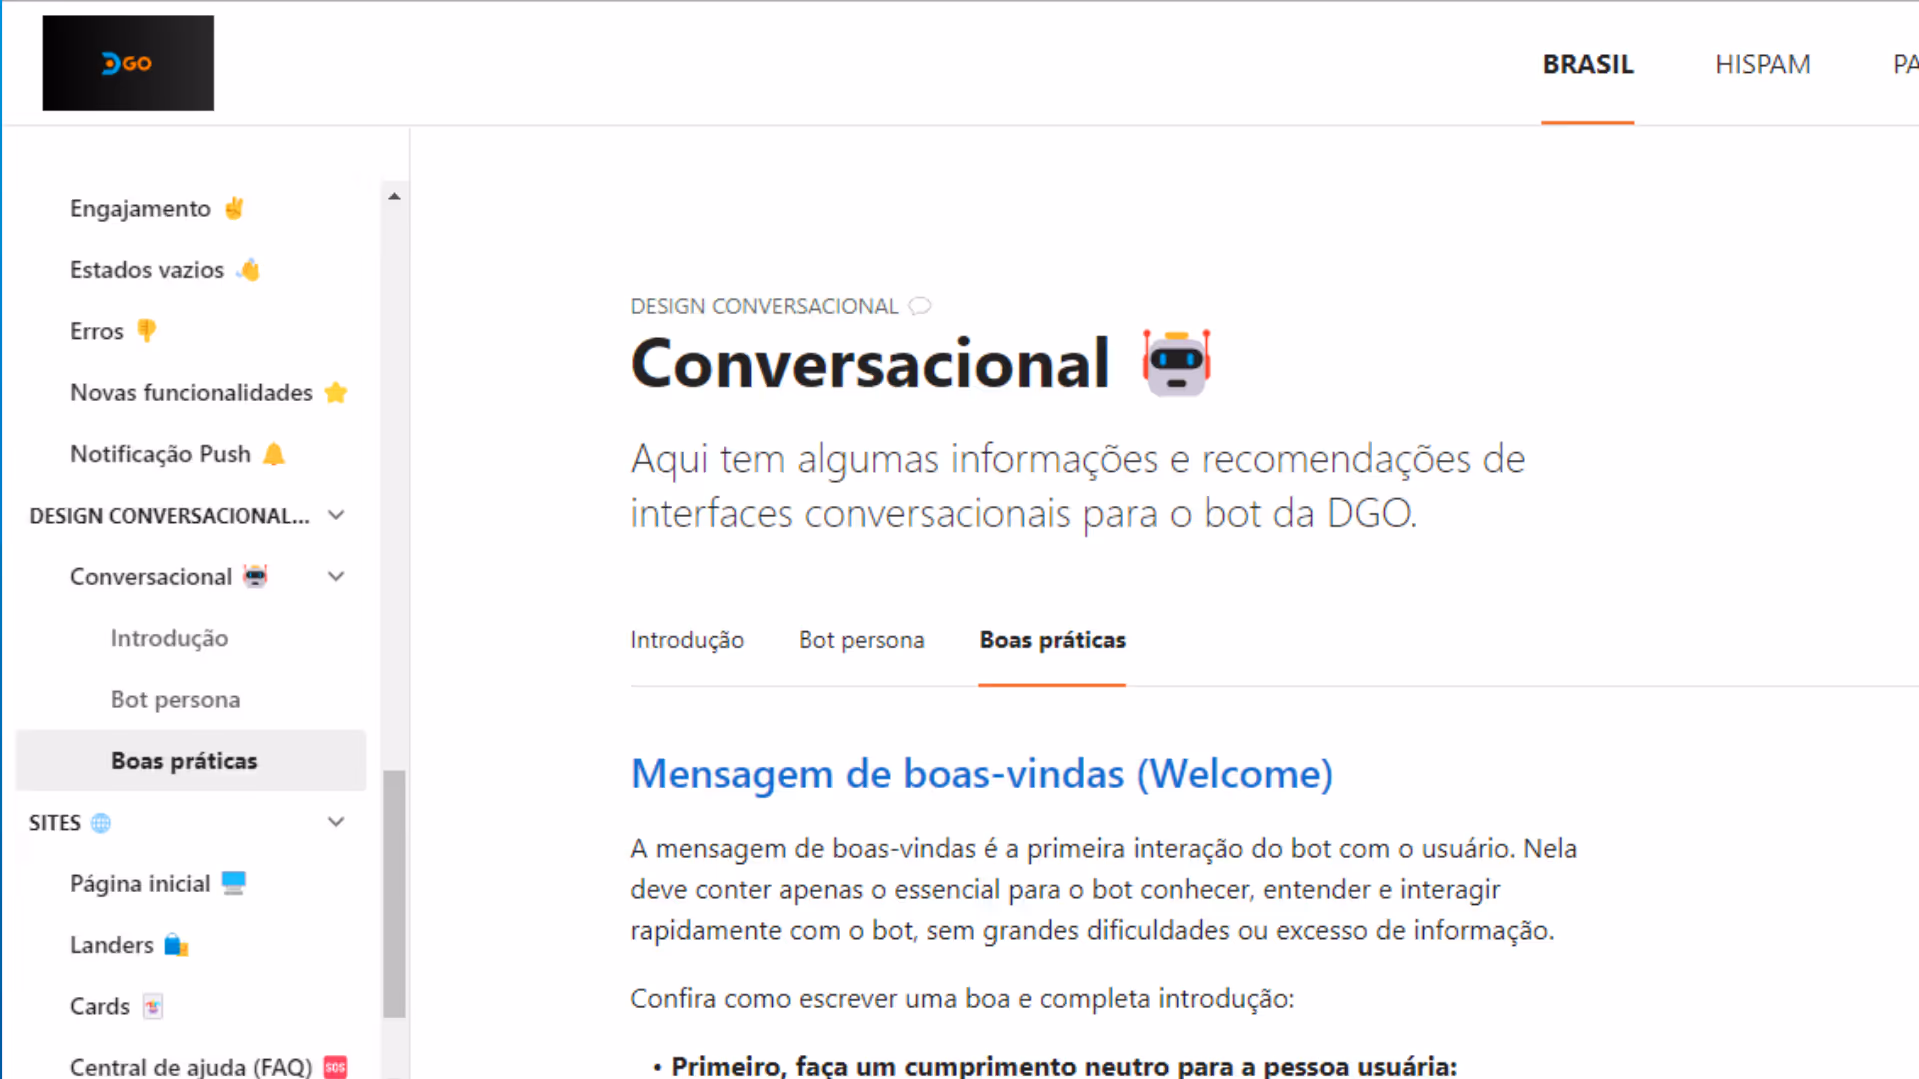
Task: Click the star icon next to Novas funcionalidades
Action: pos(336,393)
